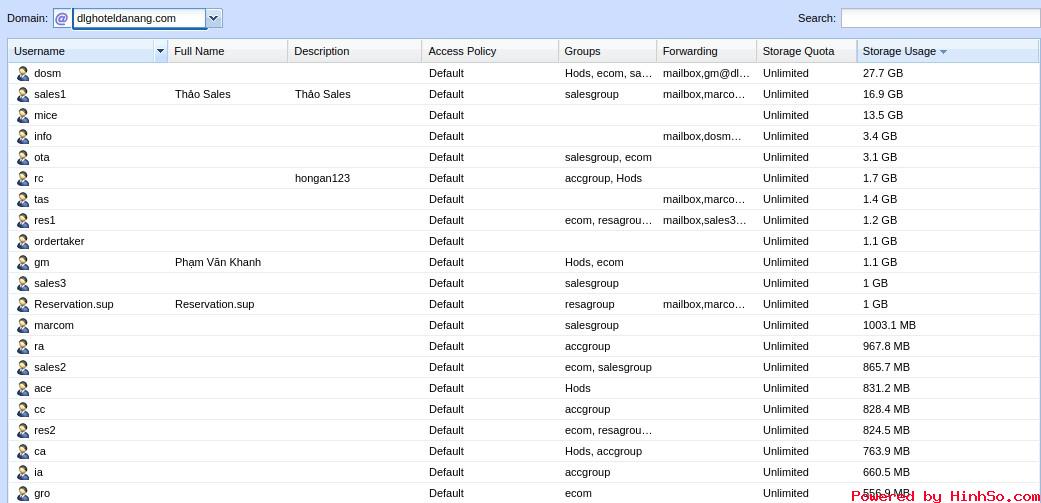
Task: Focus the Search input field
Action: pos(940,19)
